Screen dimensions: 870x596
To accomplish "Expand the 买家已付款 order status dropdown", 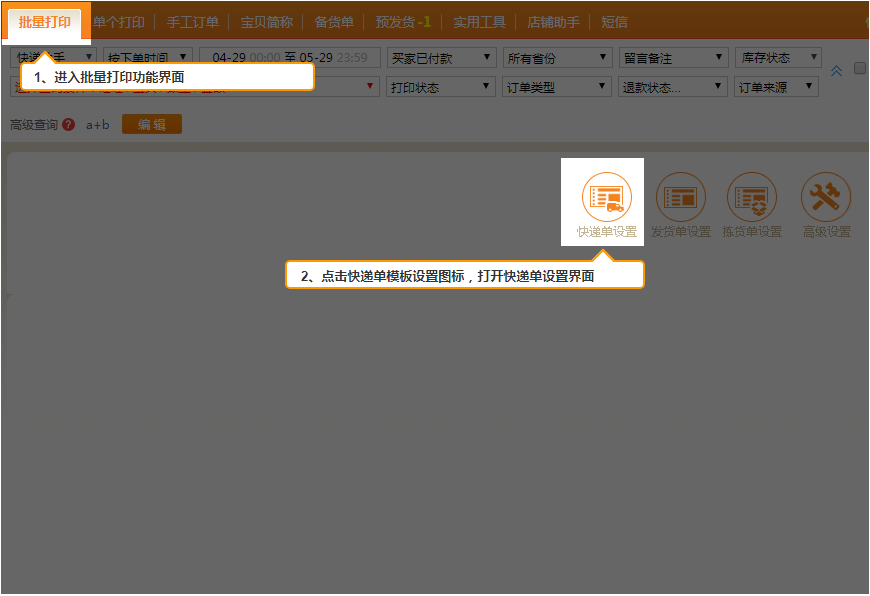I will tap(440, 59).
